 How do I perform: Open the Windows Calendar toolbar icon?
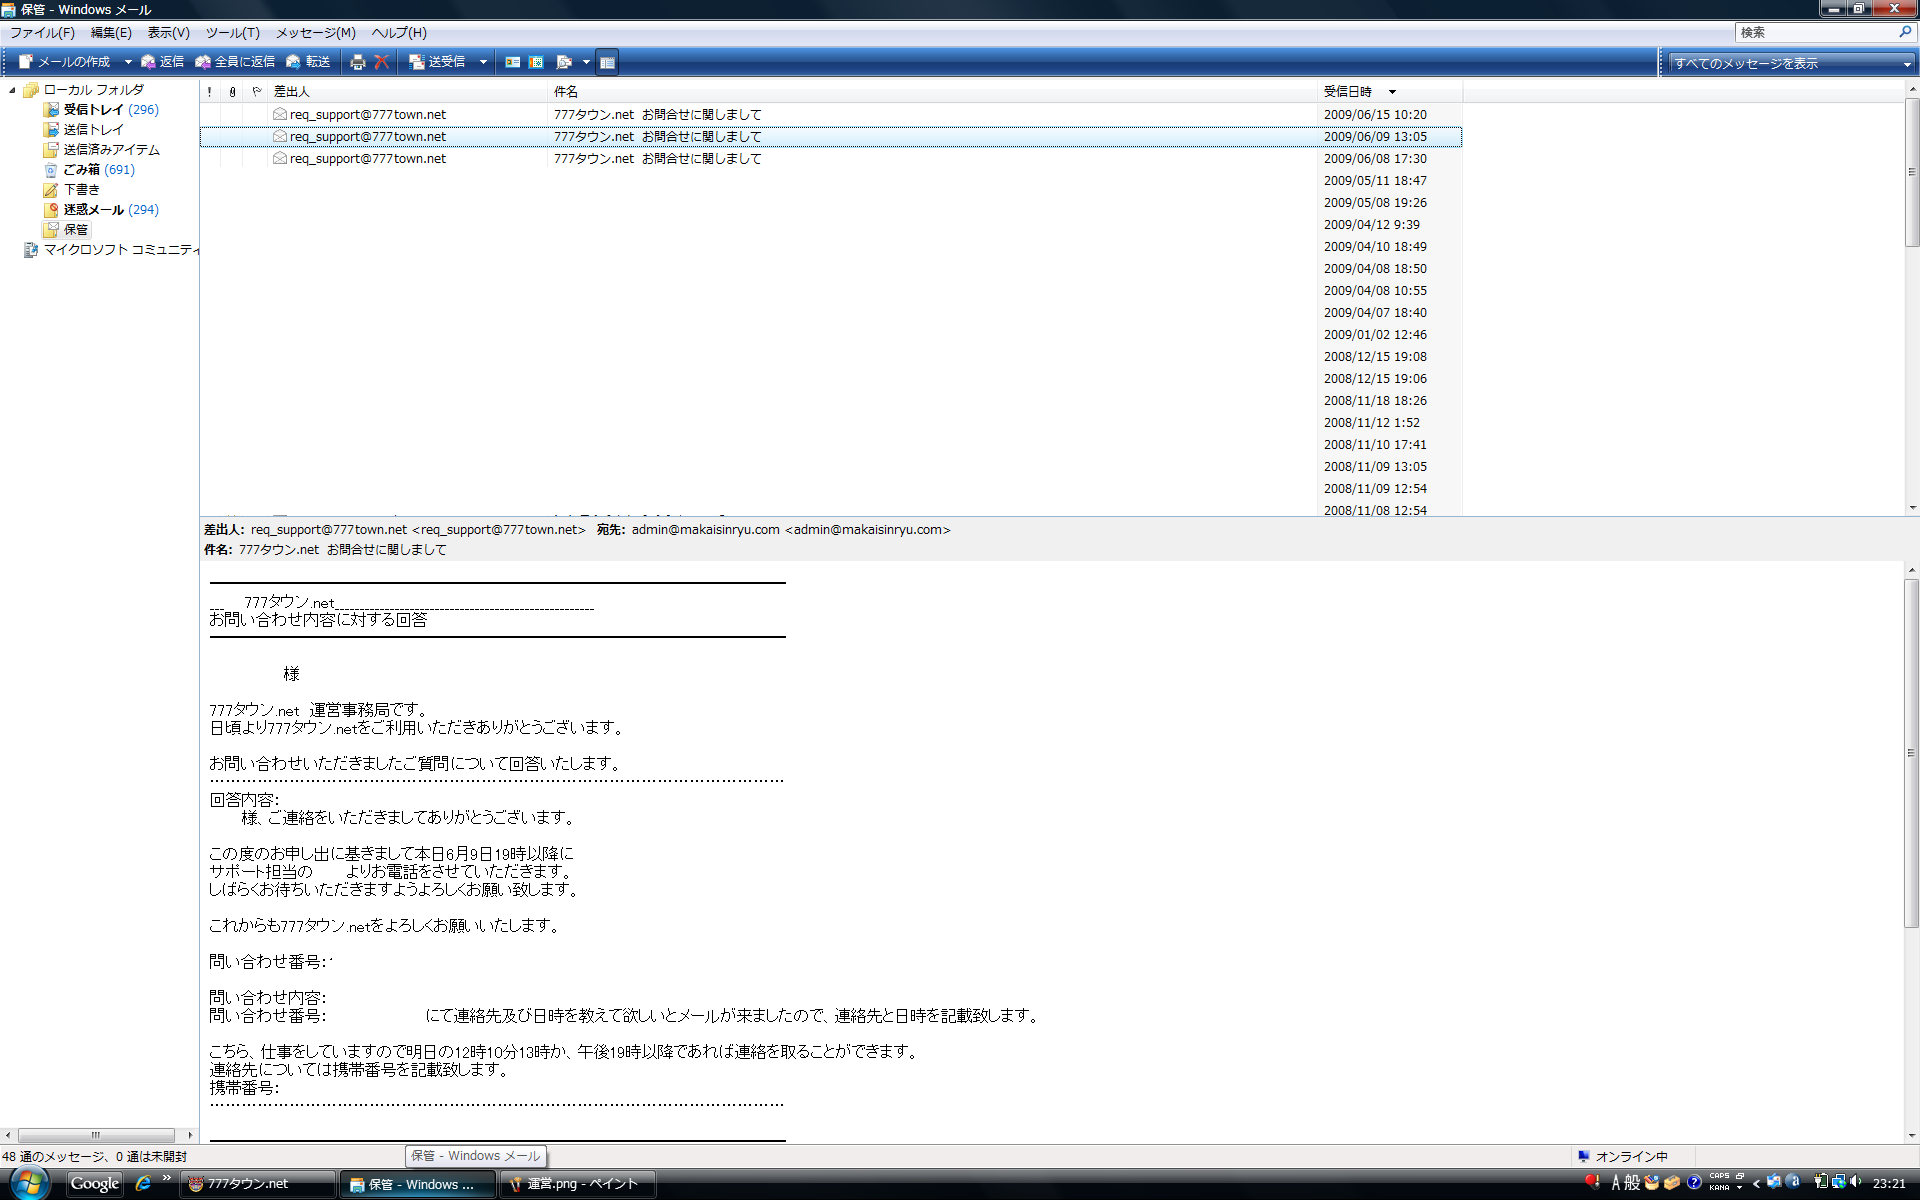click(536, 62)
